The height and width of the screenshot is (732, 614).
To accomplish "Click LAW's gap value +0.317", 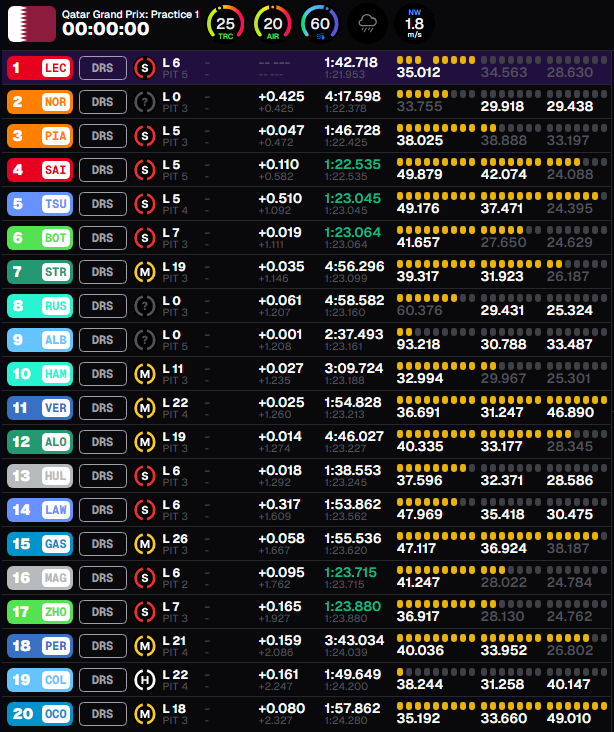I will click(x=279, y=505).
